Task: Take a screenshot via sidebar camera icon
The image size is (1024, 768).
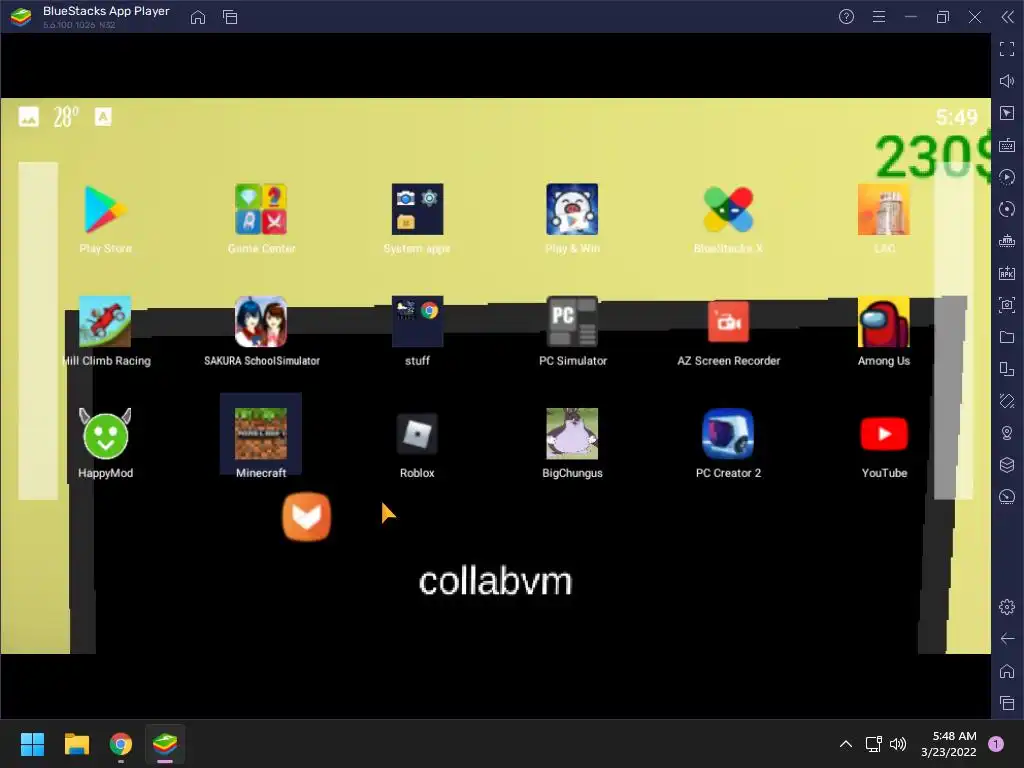Action: 1007,305
